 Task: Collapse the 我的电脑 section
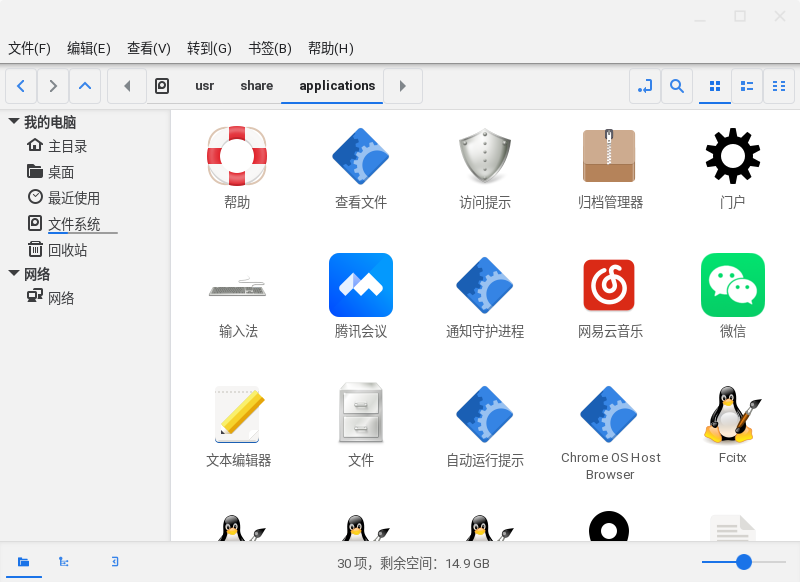[14, 121]
